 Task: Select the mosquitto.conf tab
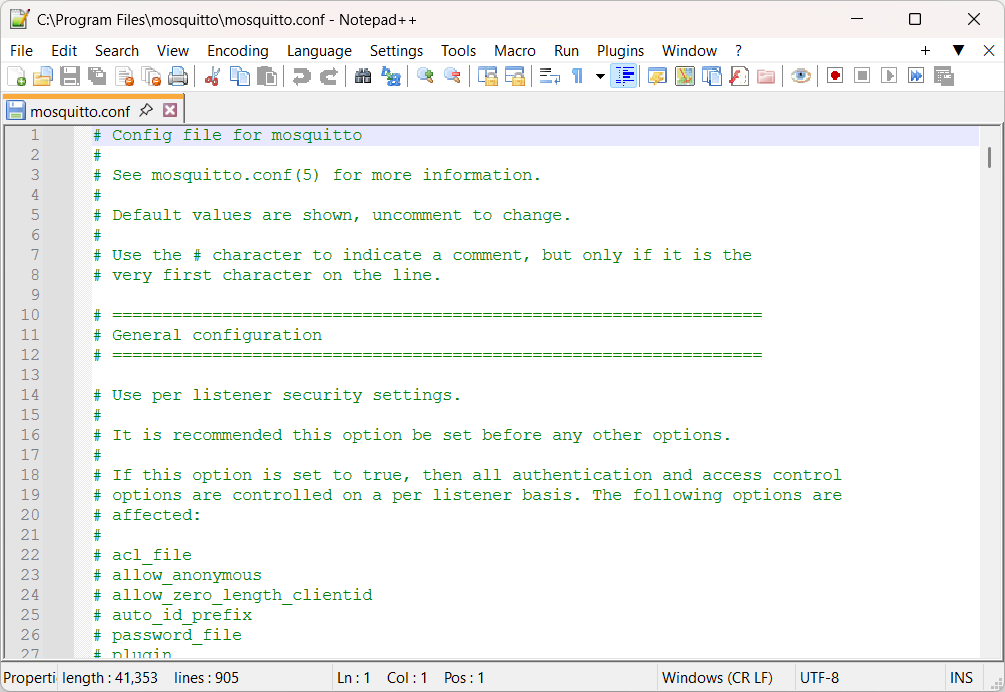click(80, 111)
